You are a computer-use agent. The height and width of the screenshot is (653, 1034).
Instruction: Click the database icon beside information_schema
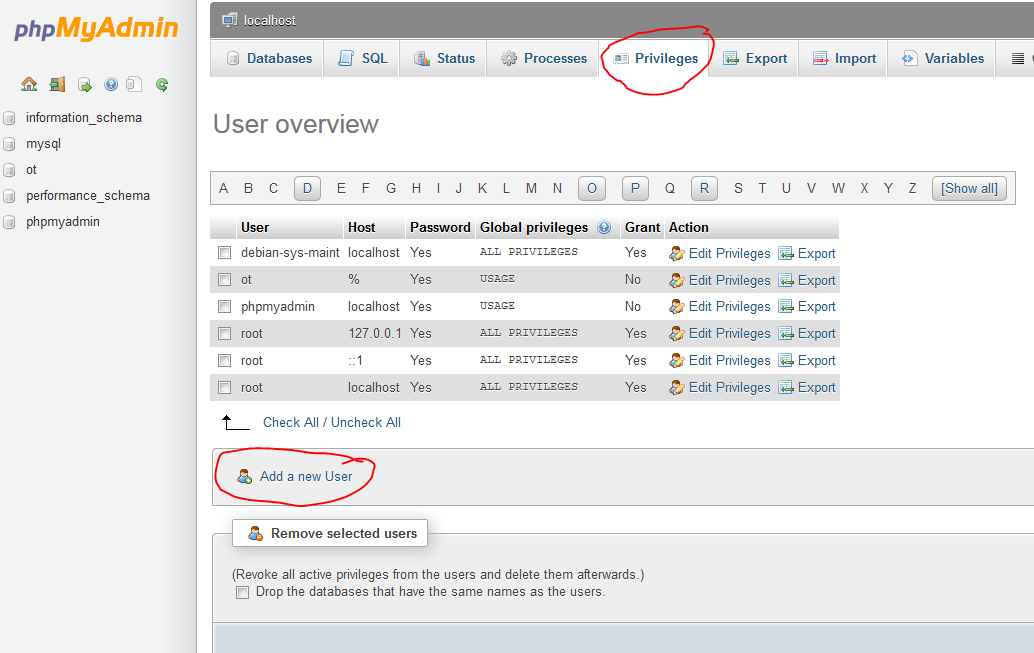[x=9, y=118]
